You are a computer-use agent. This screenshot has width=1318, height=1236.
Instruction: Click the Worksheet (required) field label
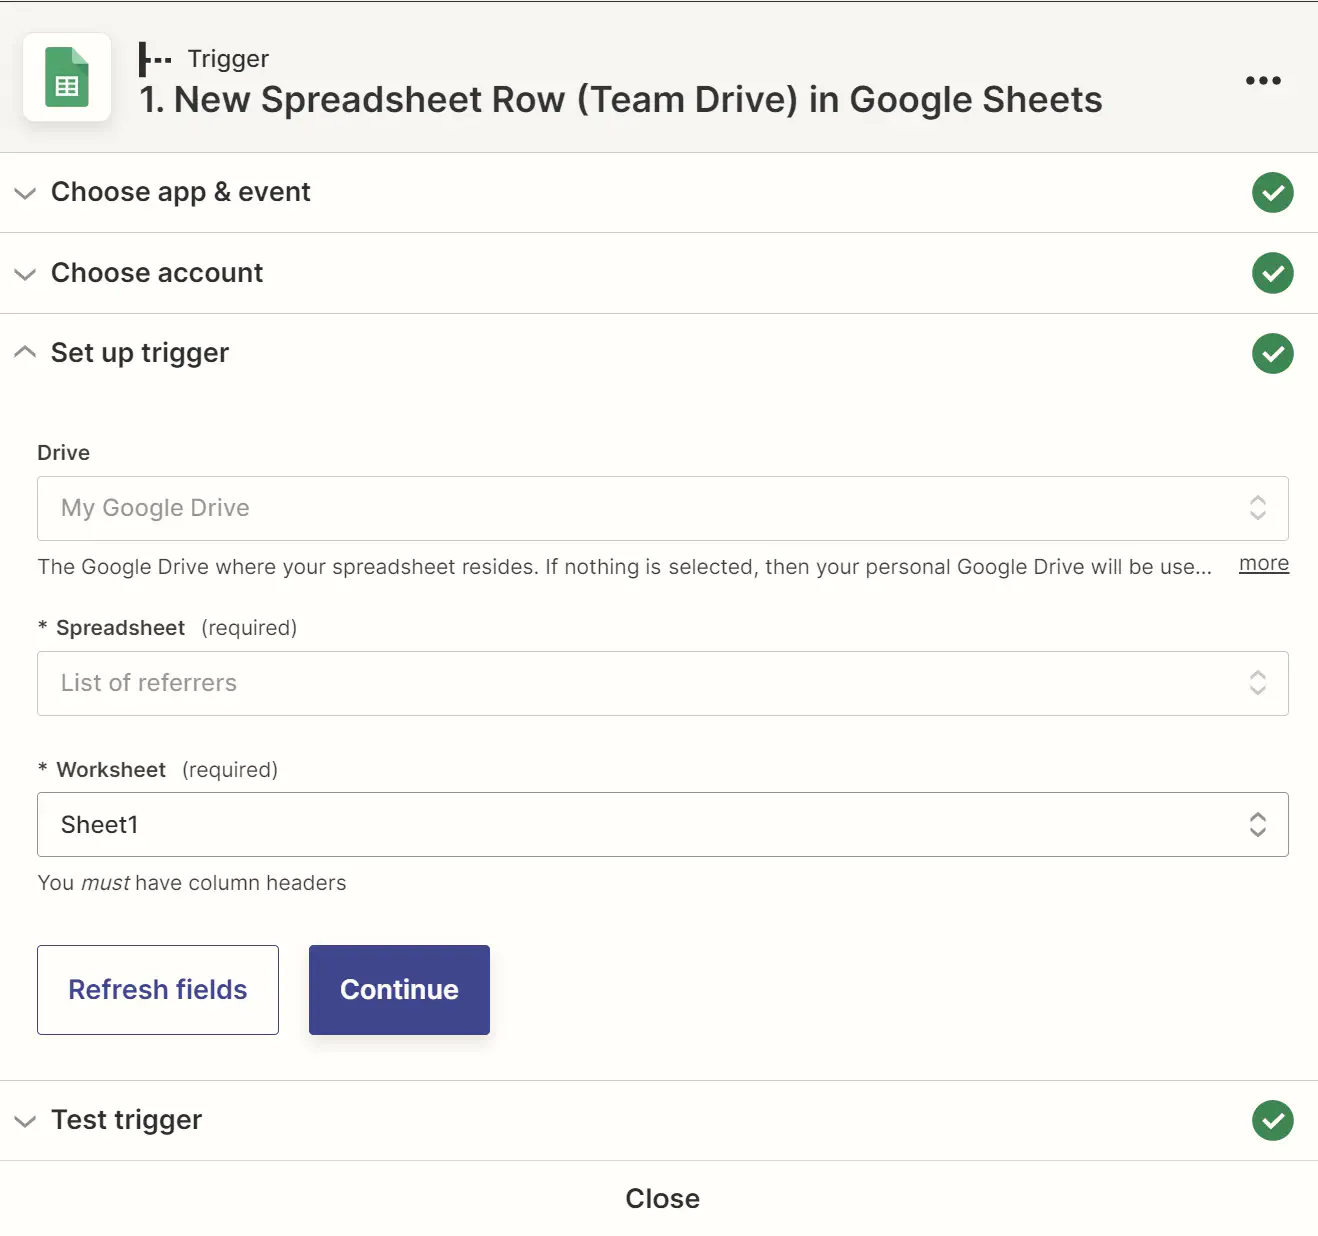[x=157, y=770]
